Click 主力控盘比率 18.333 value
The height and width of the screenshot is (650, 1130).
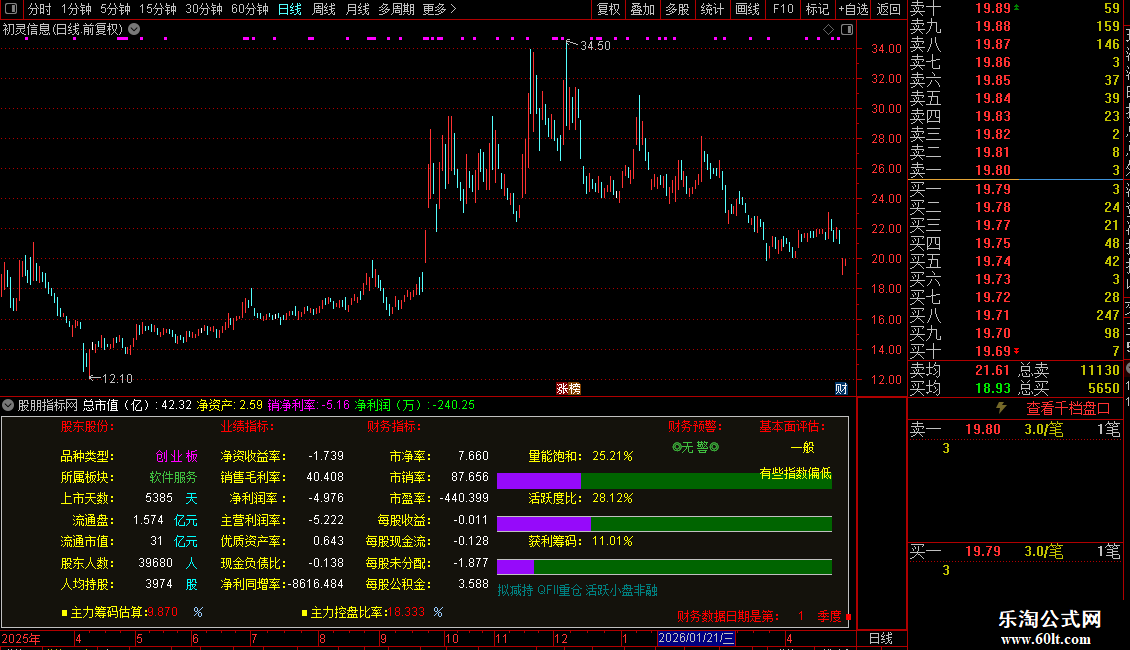pos(406,612)
